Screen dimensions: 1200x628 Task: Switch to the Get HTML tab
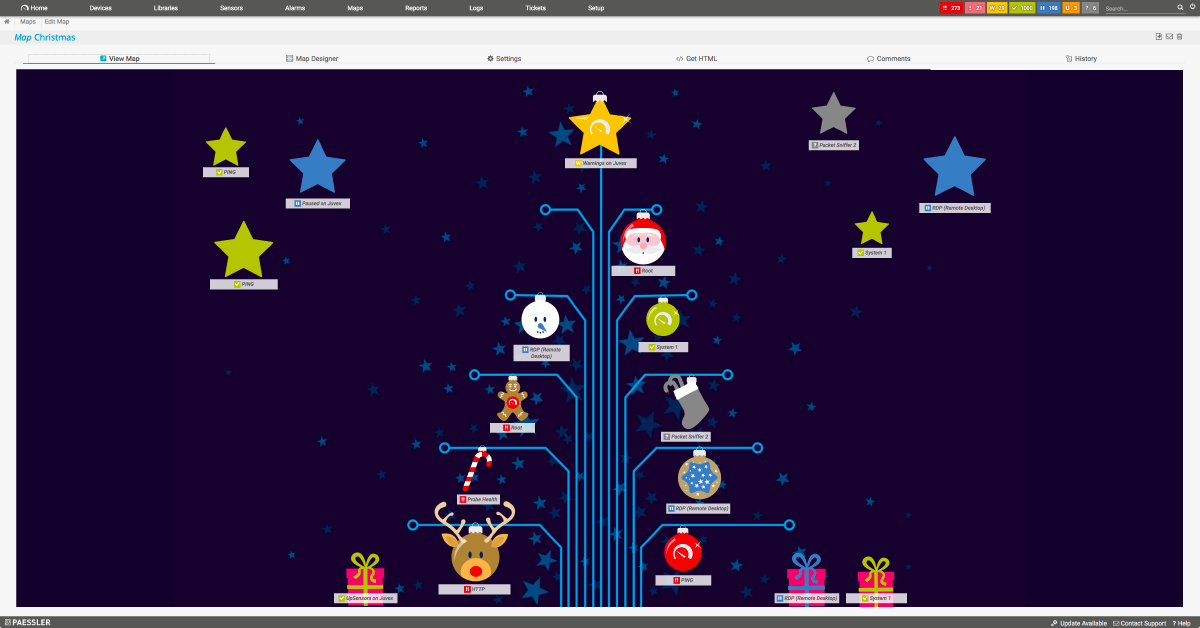[x=696, y=59]
